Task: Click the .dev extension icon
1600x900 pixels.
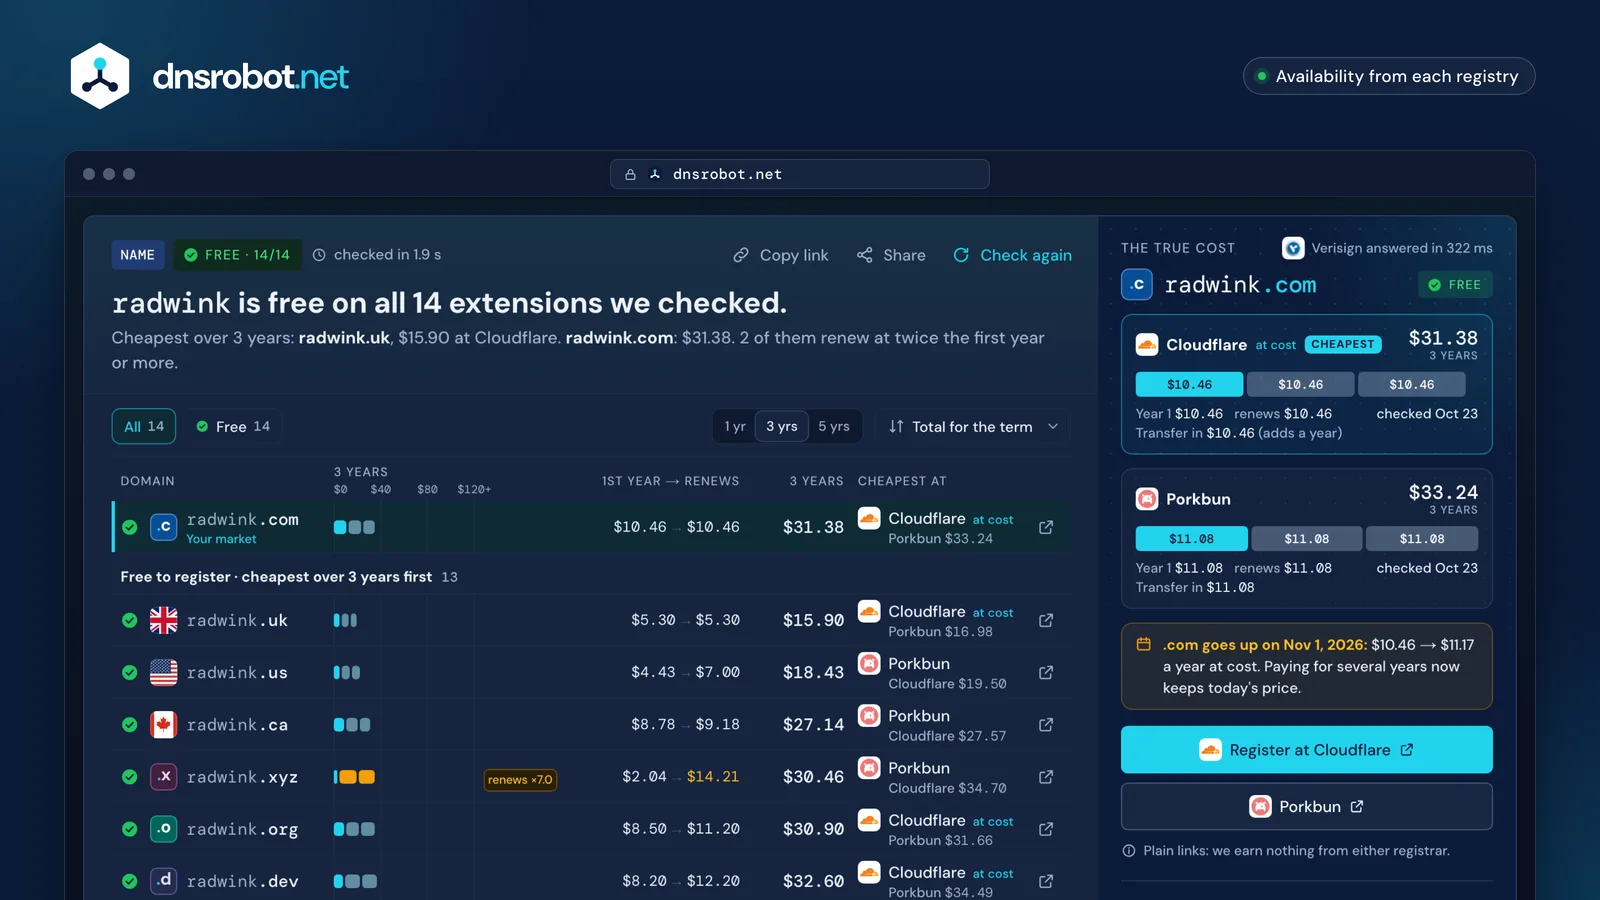Action: [x=164, y=881]
